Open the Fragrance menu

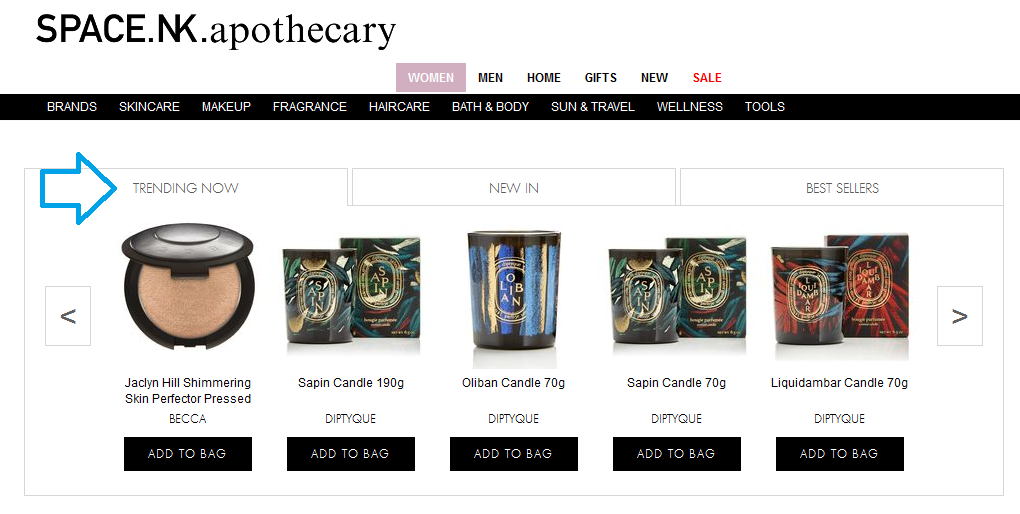pyautogui.click(x=310, y=107)
